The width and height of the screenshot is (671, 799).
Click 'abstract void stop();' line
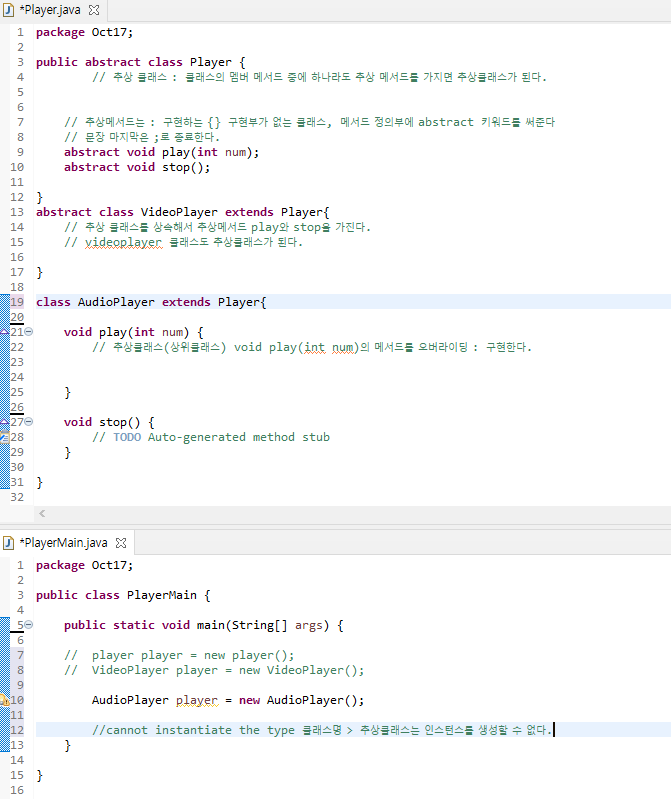[137, 167]
